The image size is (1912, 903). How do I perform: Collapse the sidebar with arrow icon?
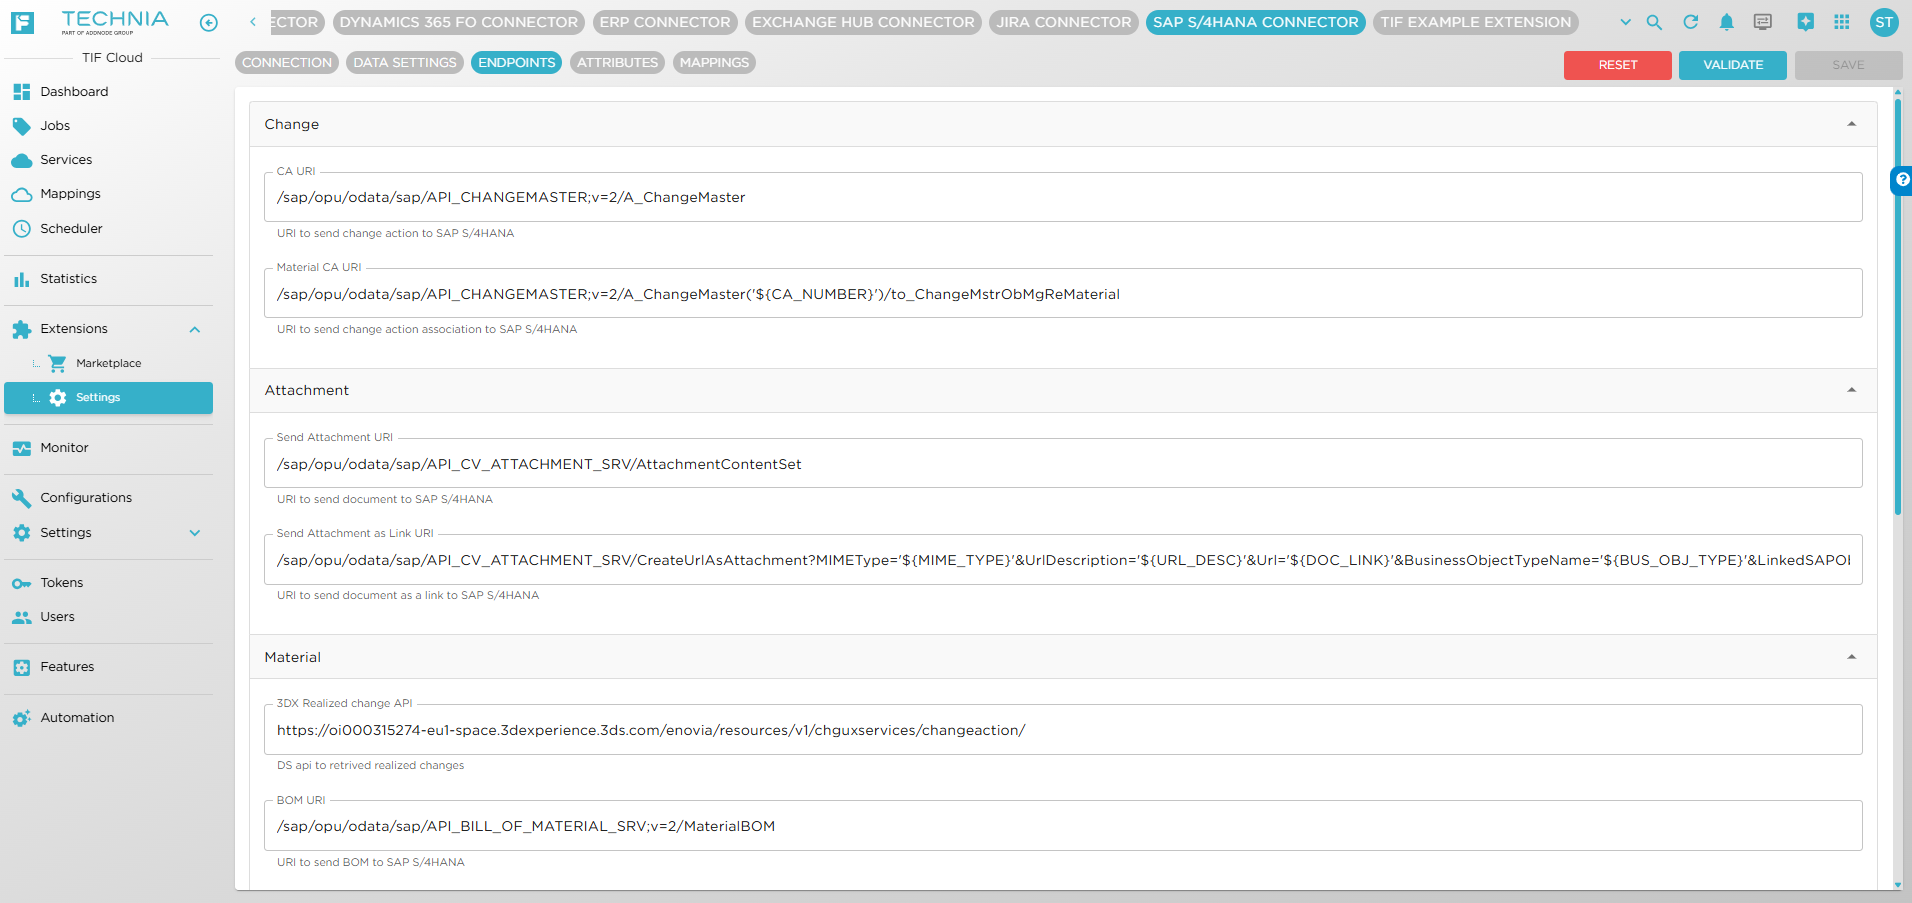(x=208, y=23)
